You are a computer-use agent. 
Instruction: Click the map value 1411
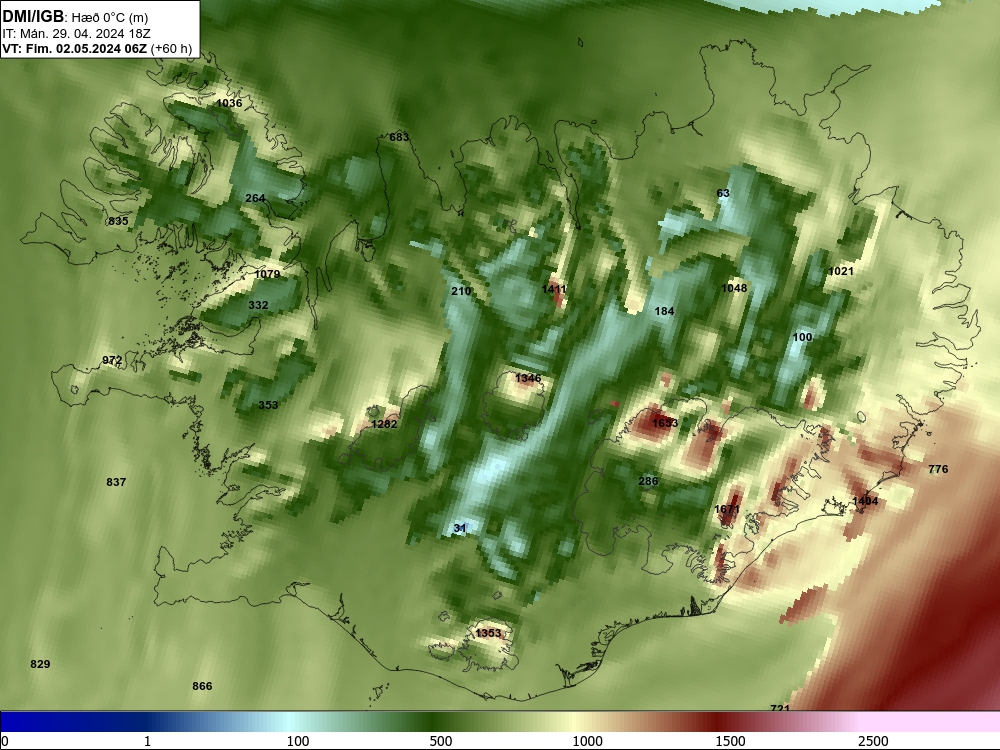click(x=554, y=290)
